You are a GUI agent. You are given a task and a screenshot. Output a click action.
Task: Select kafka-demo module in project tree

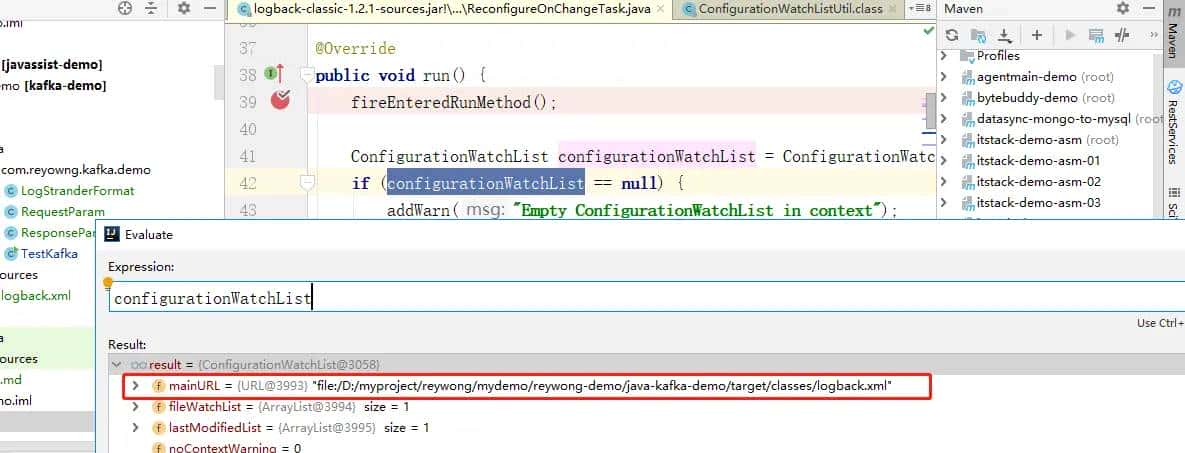65,86
